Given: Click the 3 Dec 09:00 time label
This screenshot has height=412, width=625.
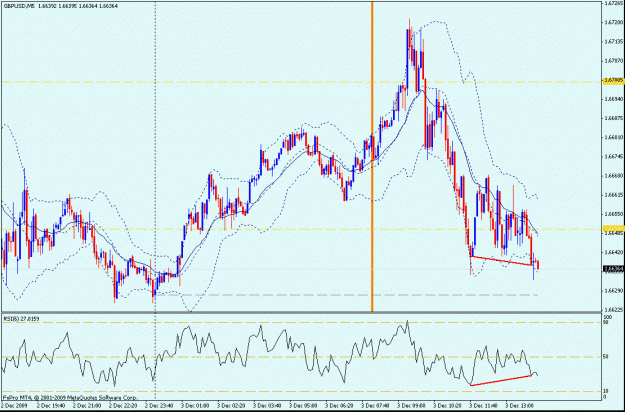Looking at the screenshot, I should coord(412,406).
